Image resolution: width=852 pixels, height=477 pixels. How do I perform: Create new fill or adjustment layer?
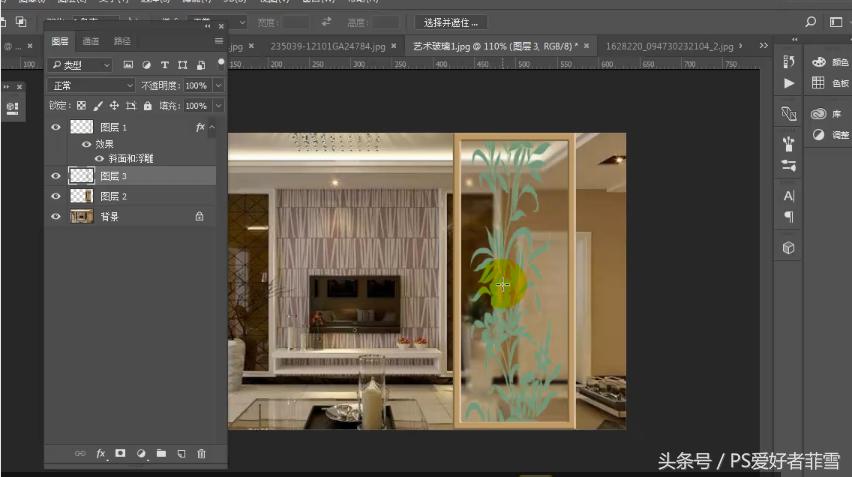coord(141,454)
